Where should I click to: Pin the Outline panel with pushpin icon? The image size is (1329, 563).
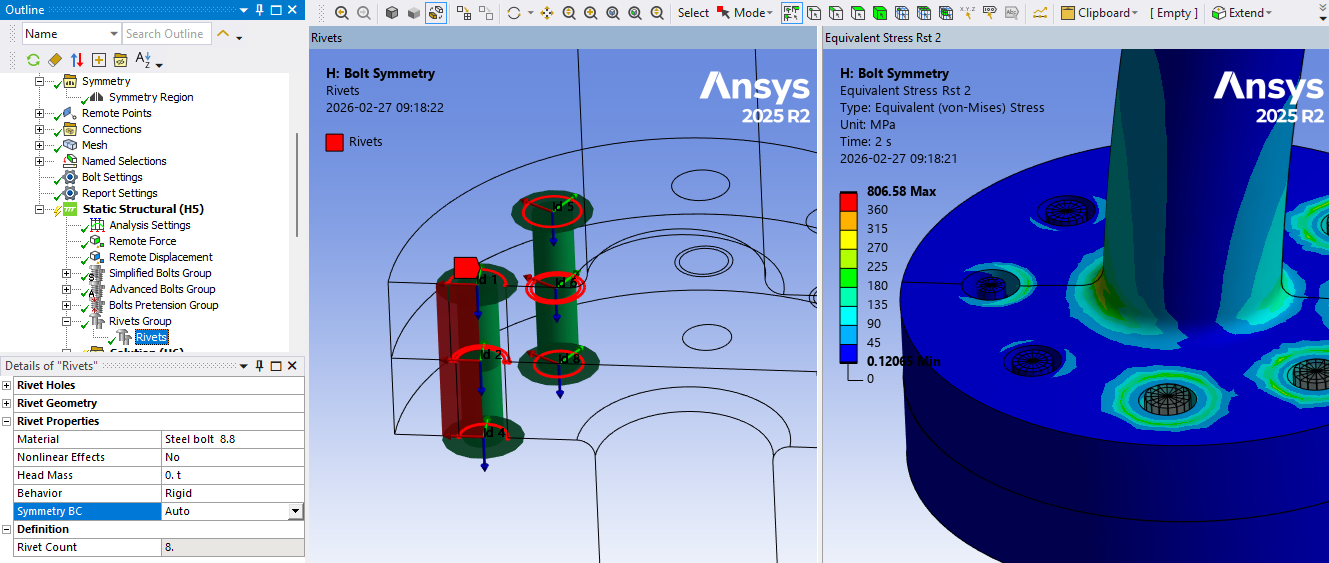(260, 10)
